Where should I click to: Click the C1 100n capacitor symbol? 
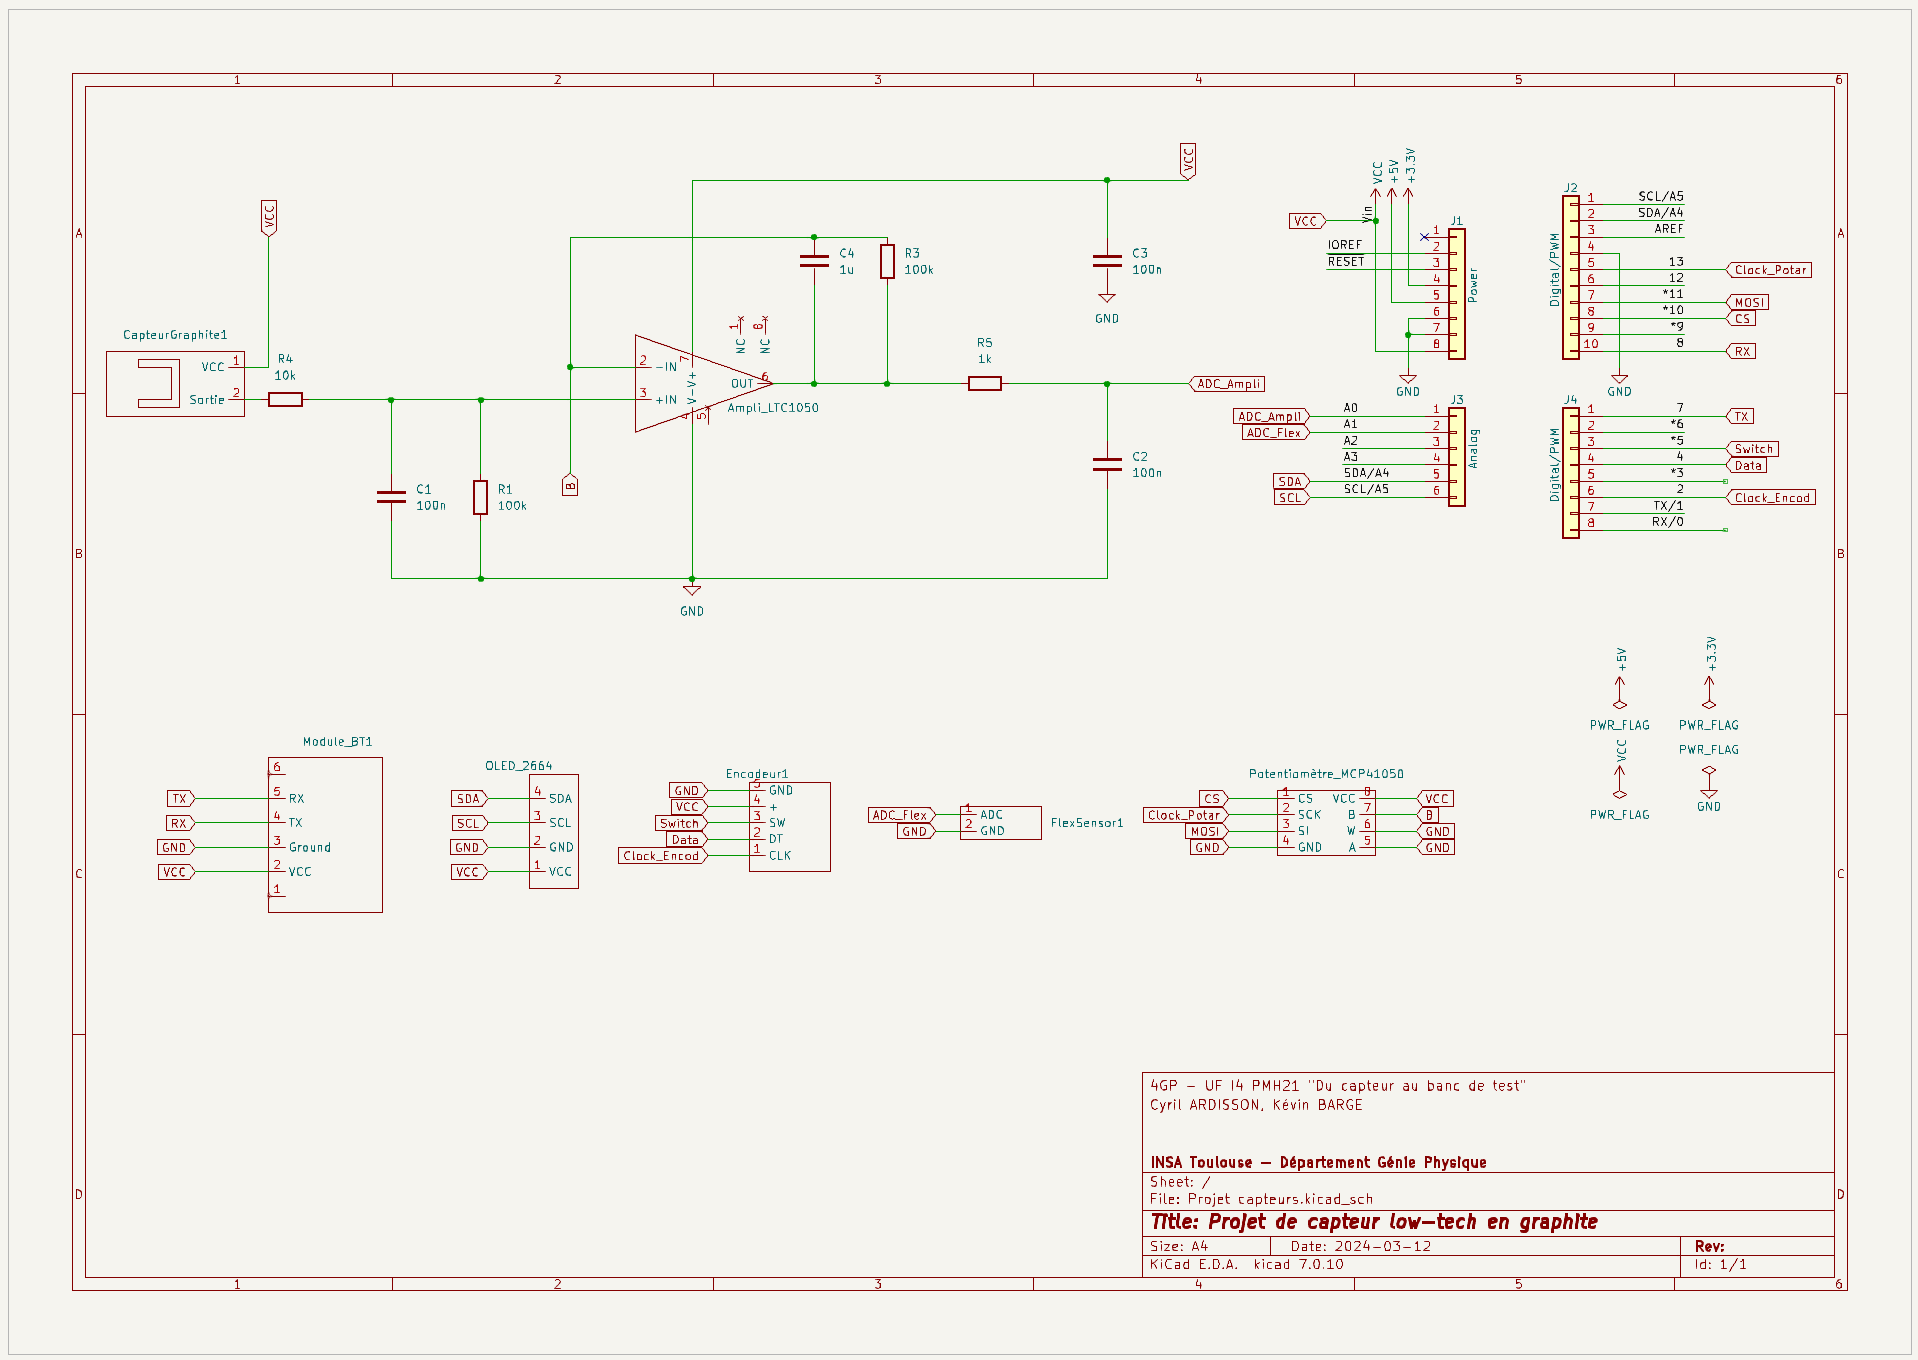[391, 497]
